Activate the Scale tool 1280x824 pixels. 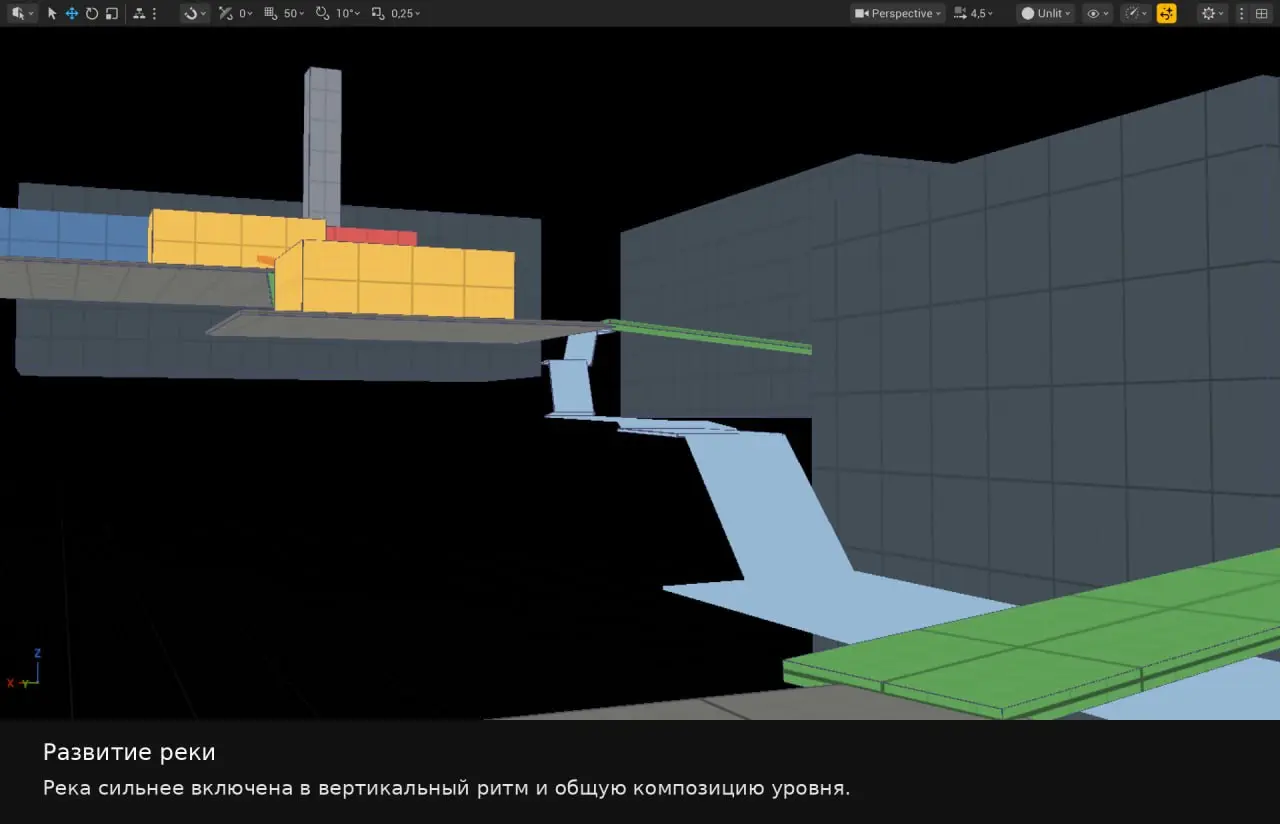[x=112, y=13]
